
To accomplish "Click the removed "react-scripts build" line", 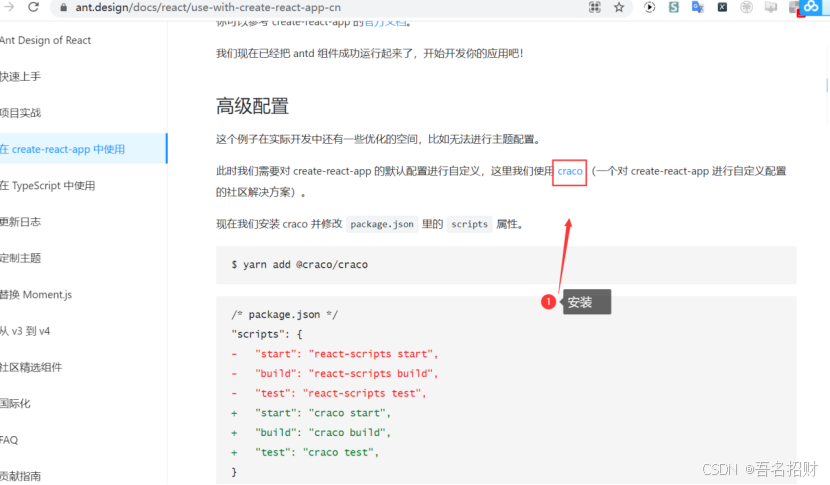I will click(335, 374).
